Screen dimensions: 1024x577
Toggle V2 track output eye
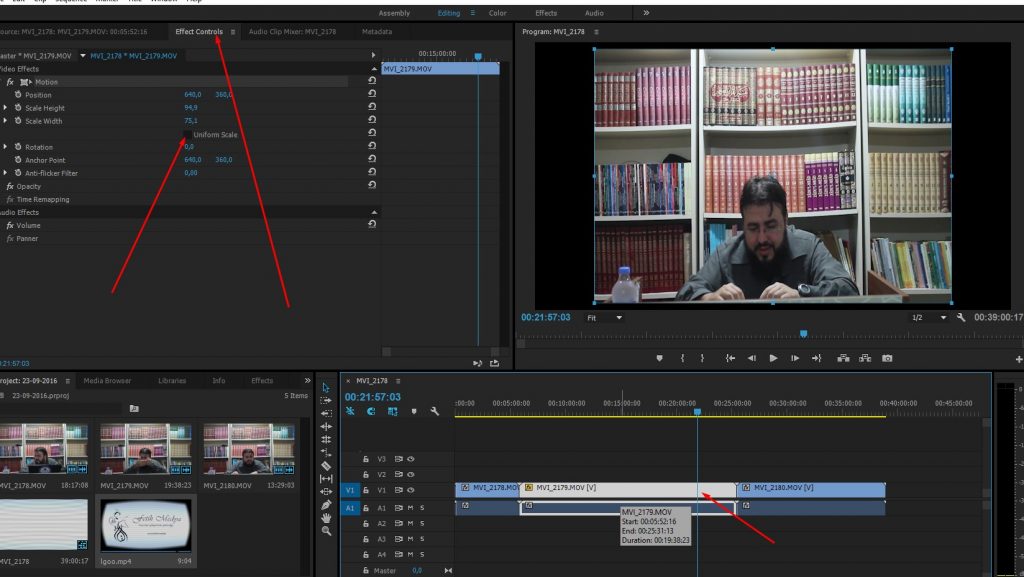pyautogui.click(x=411, y=475)
